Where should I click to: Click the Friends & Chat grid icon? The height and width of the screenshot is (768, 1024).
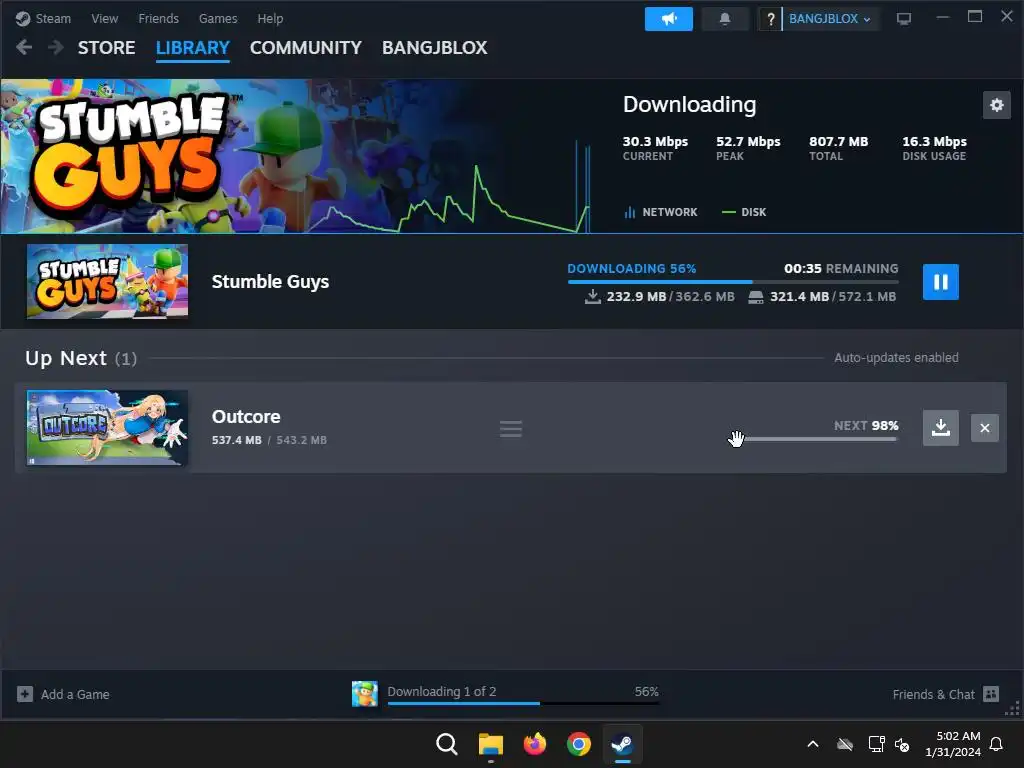point(991,694)
